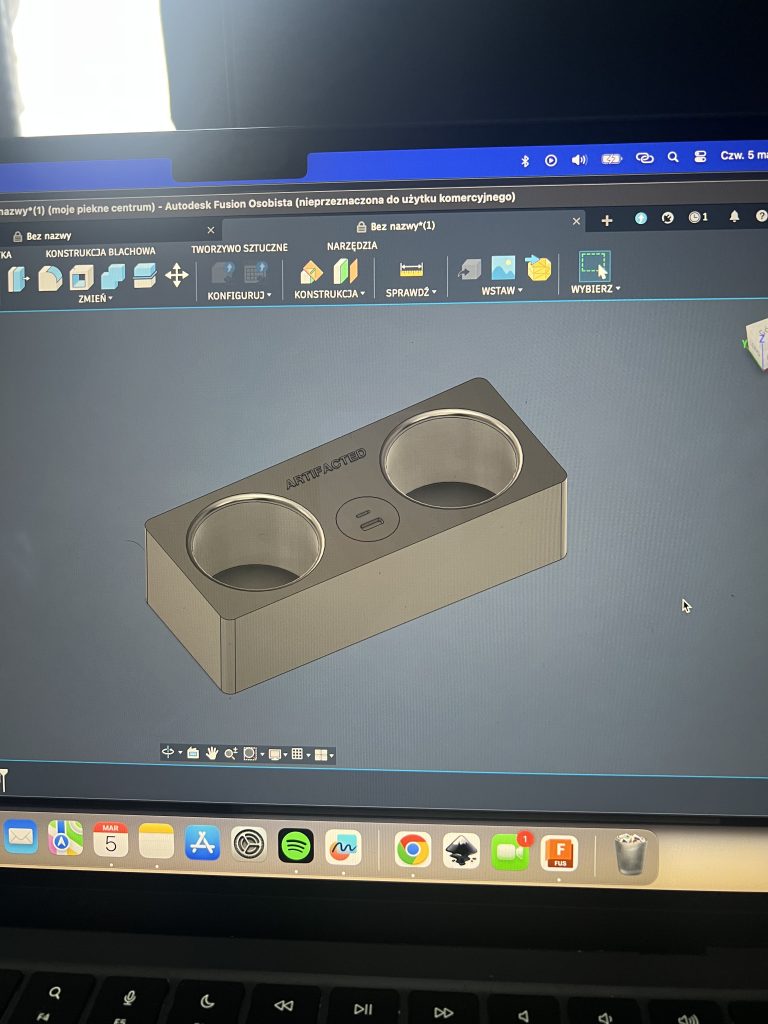
Task: Click the Combine bodies tool icon
Action: click(x=112, y=276)
